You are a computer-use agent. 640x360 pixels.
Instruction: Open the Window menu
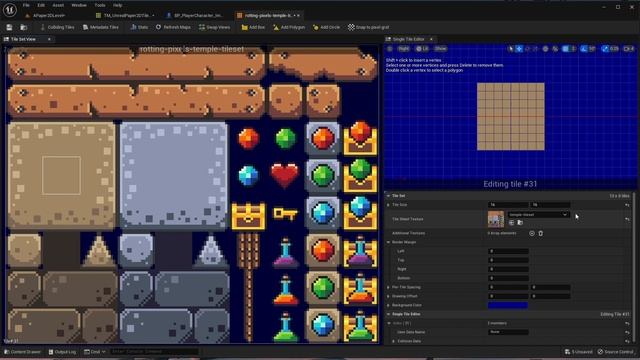tap(79, 5)
